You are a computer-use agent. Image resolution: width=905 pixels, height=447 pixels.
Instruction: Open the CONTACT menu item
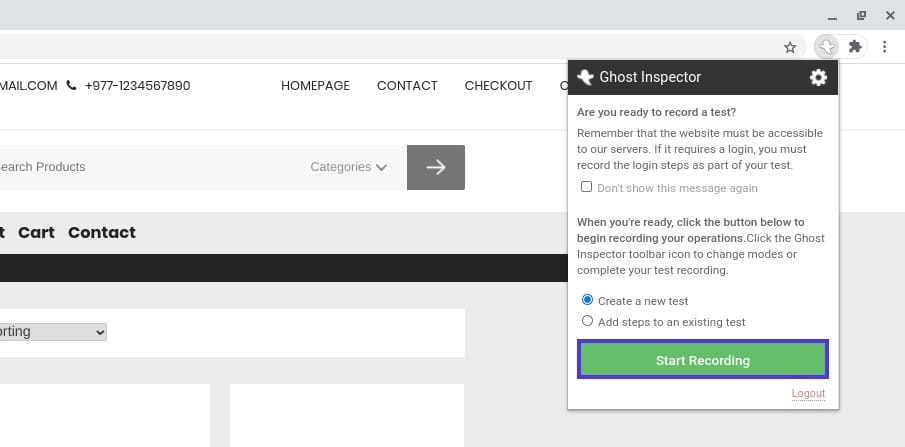tap(407, 86)
